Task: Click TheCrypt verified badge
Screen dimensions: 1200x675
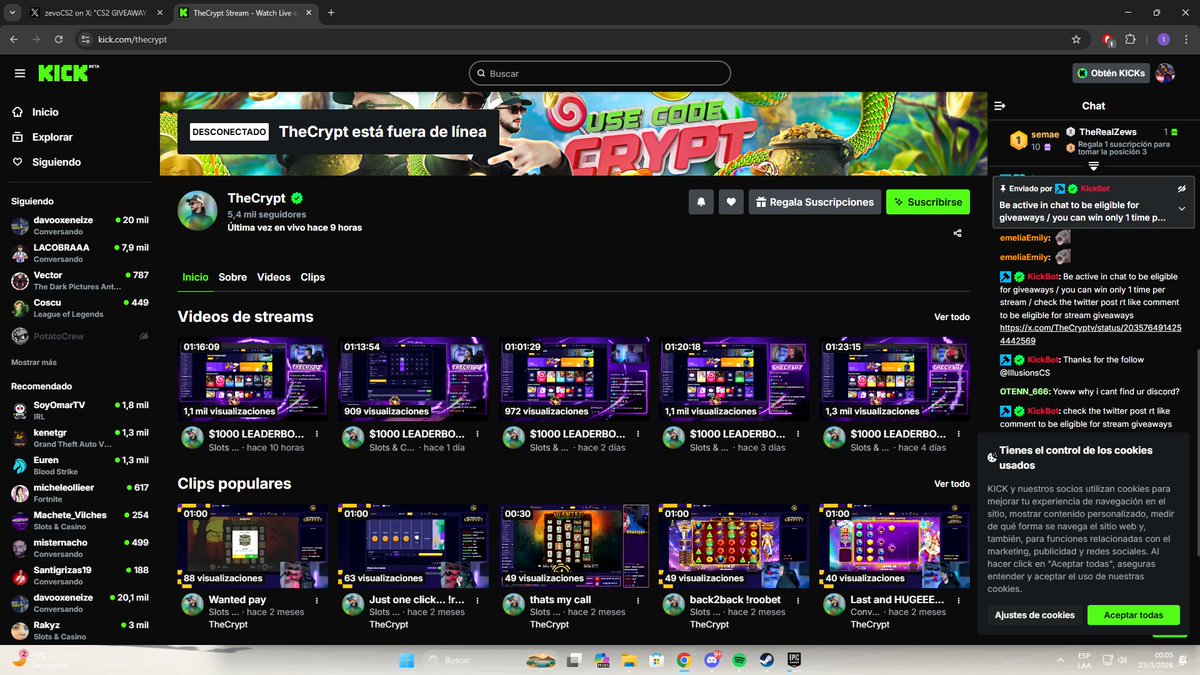Action: point(297,198)
